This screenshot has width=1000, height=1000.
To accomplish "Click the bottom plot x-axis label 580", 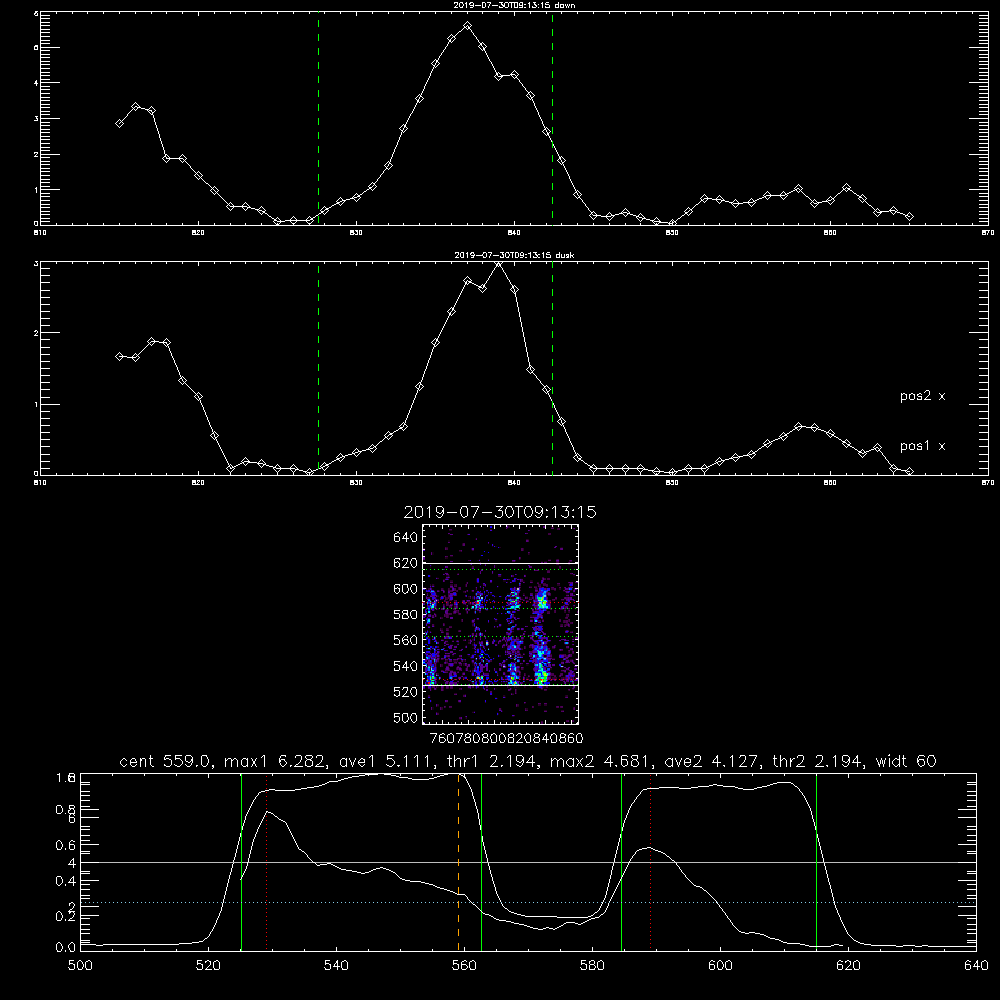I will pyautogui.click(x=592, y=966).
